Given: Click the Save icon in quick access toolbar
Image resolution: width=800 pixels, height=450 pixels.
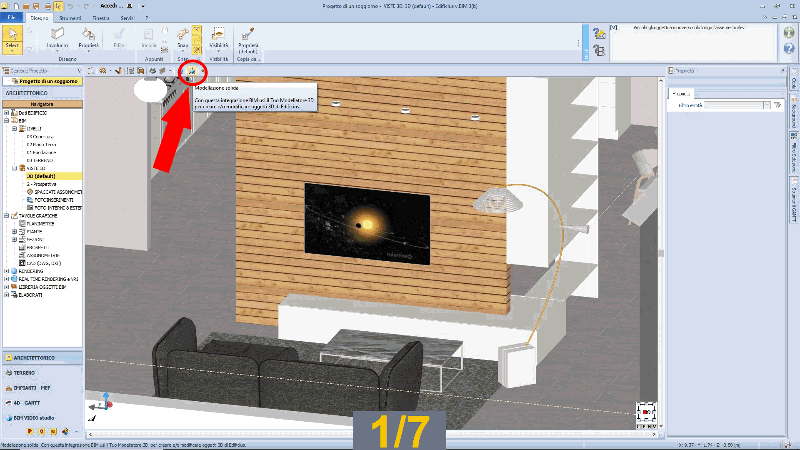Looking at the screenshot, I should tap(36, 6).
